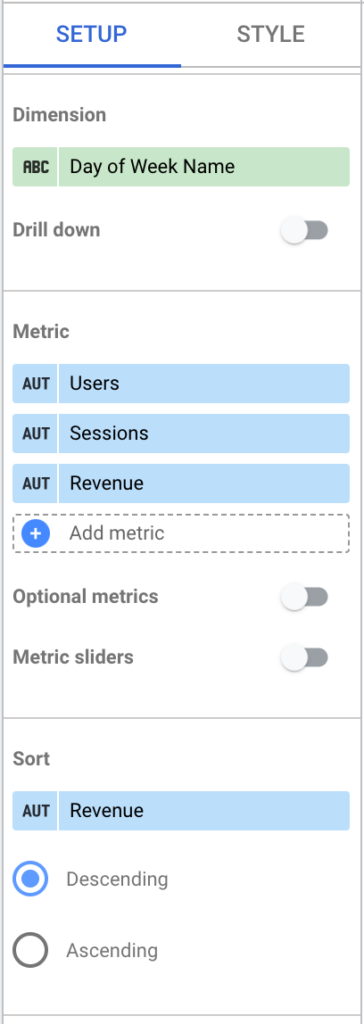Click the AUT aggregation icon beside Sessions

pos(35,434)
